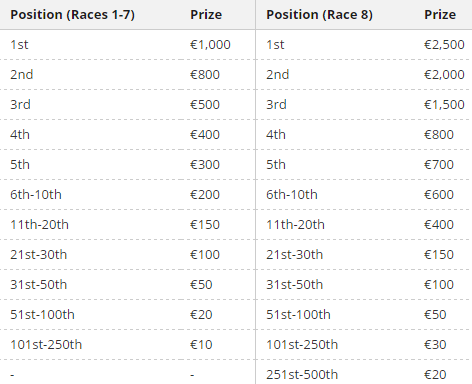472x384 pixels.
Task: Click the Races 1-7 €20 prize cell
Action: pos(201,315)
